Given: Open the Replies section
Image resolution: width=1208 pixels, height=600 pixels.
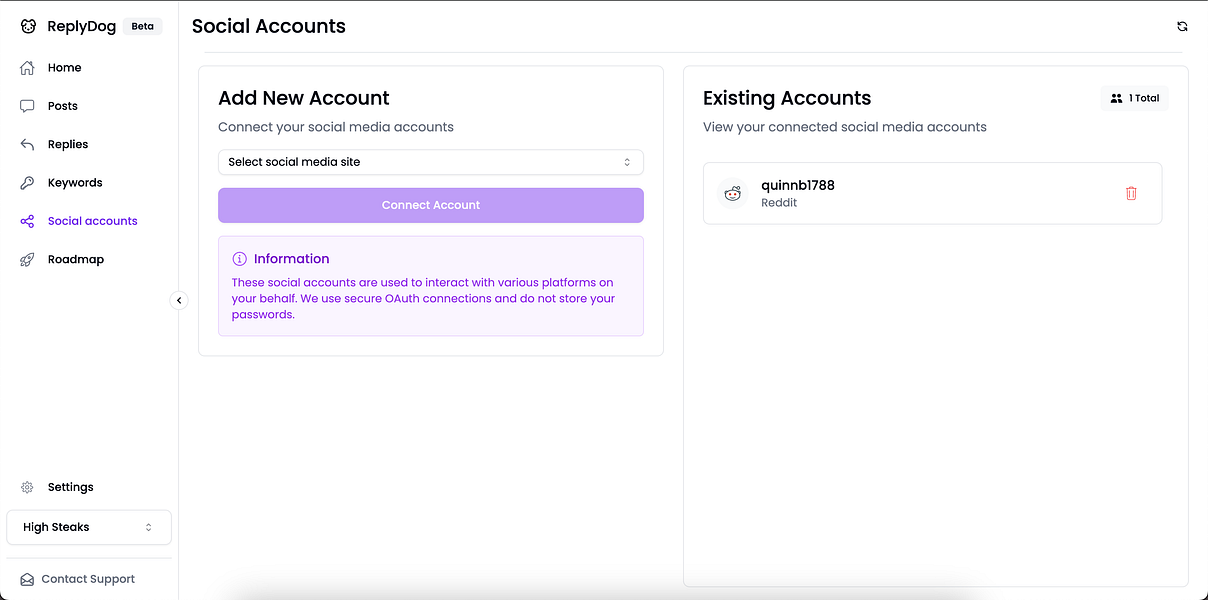Looking at the screenshot, I should coord(67,144).
